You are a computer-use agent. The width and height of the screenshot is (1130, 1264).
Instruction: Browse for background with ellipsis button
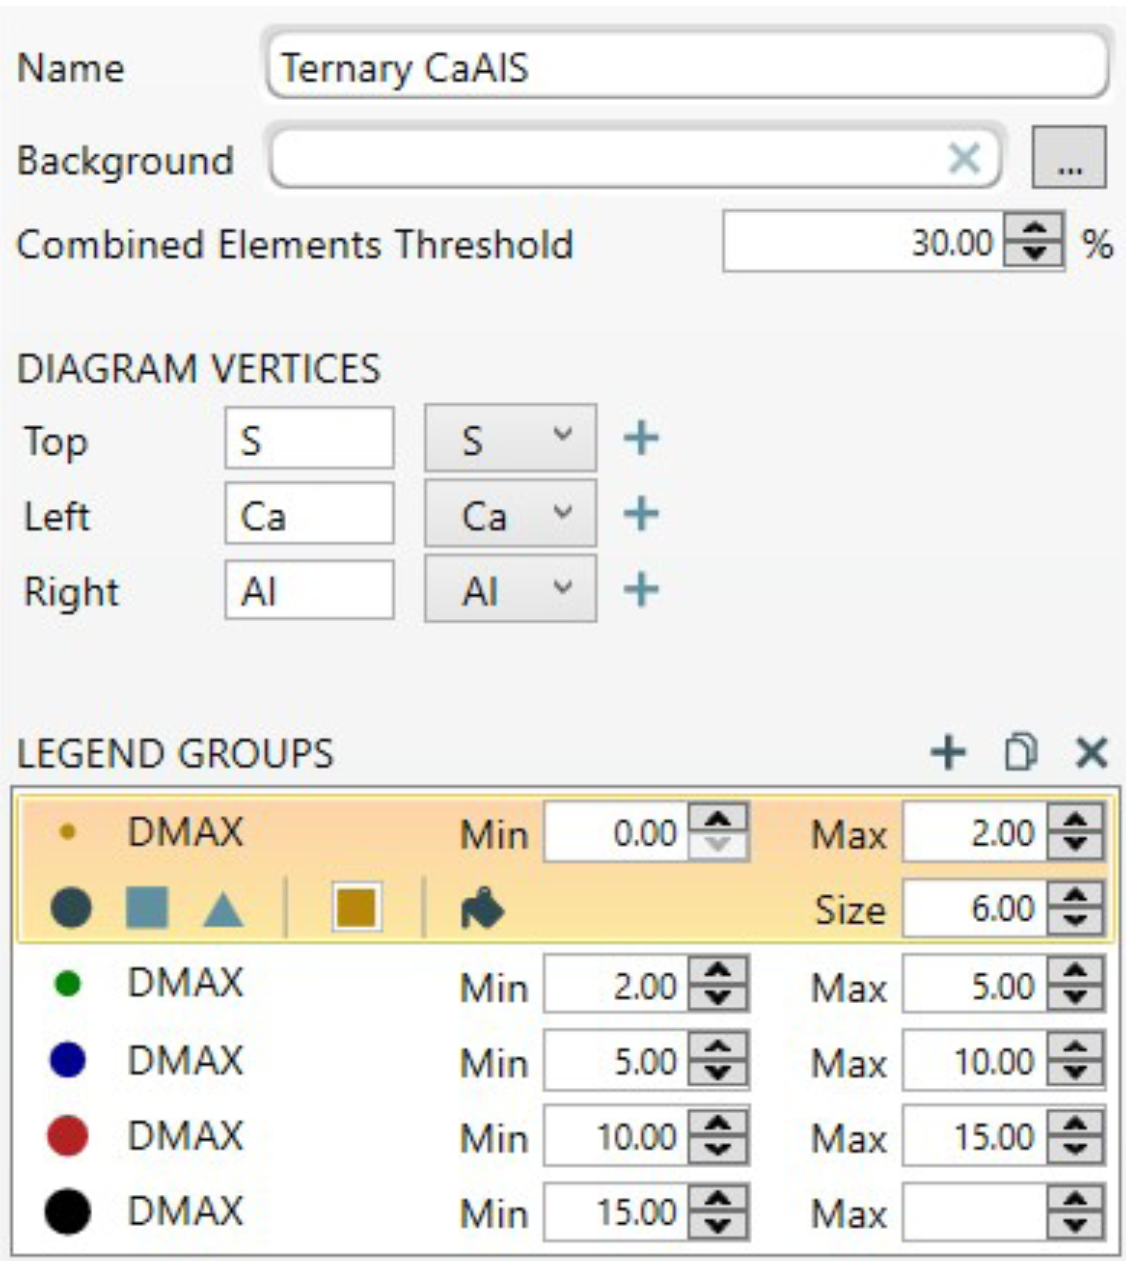pyautogui.click(x=1068, y=158)
